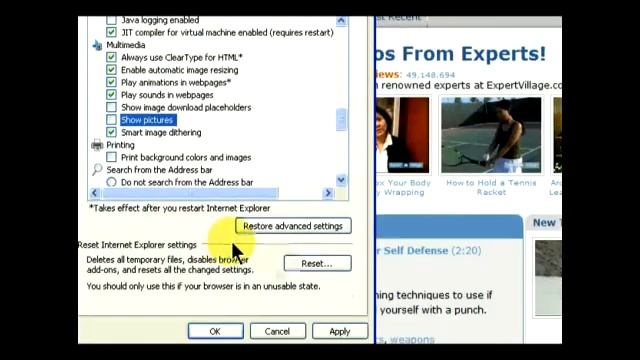Image resolution: width=640 pixels, height=360 pixels.
Task: Click the Cancel button
Action: (278, 331)
